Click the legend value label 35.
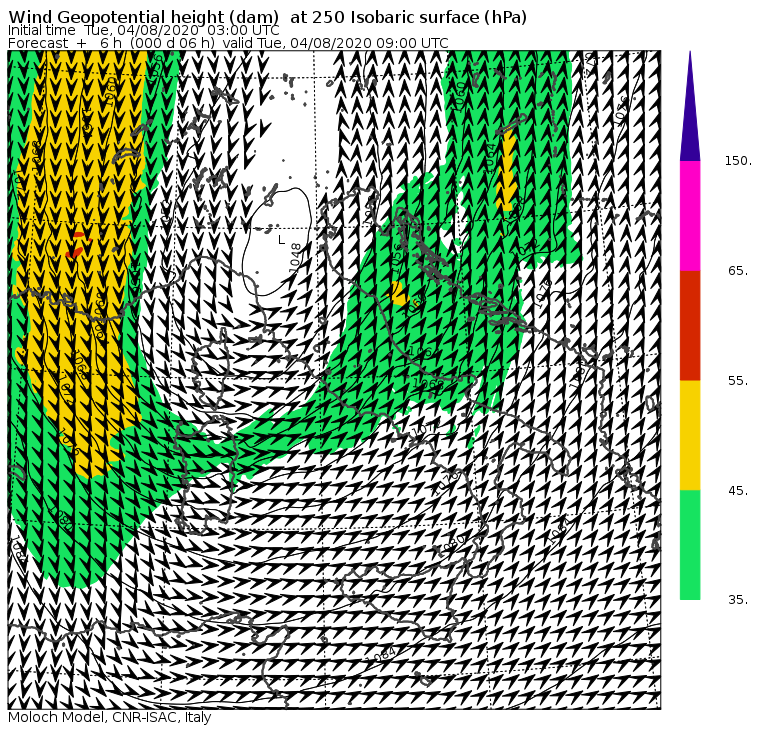 point(738,600)
